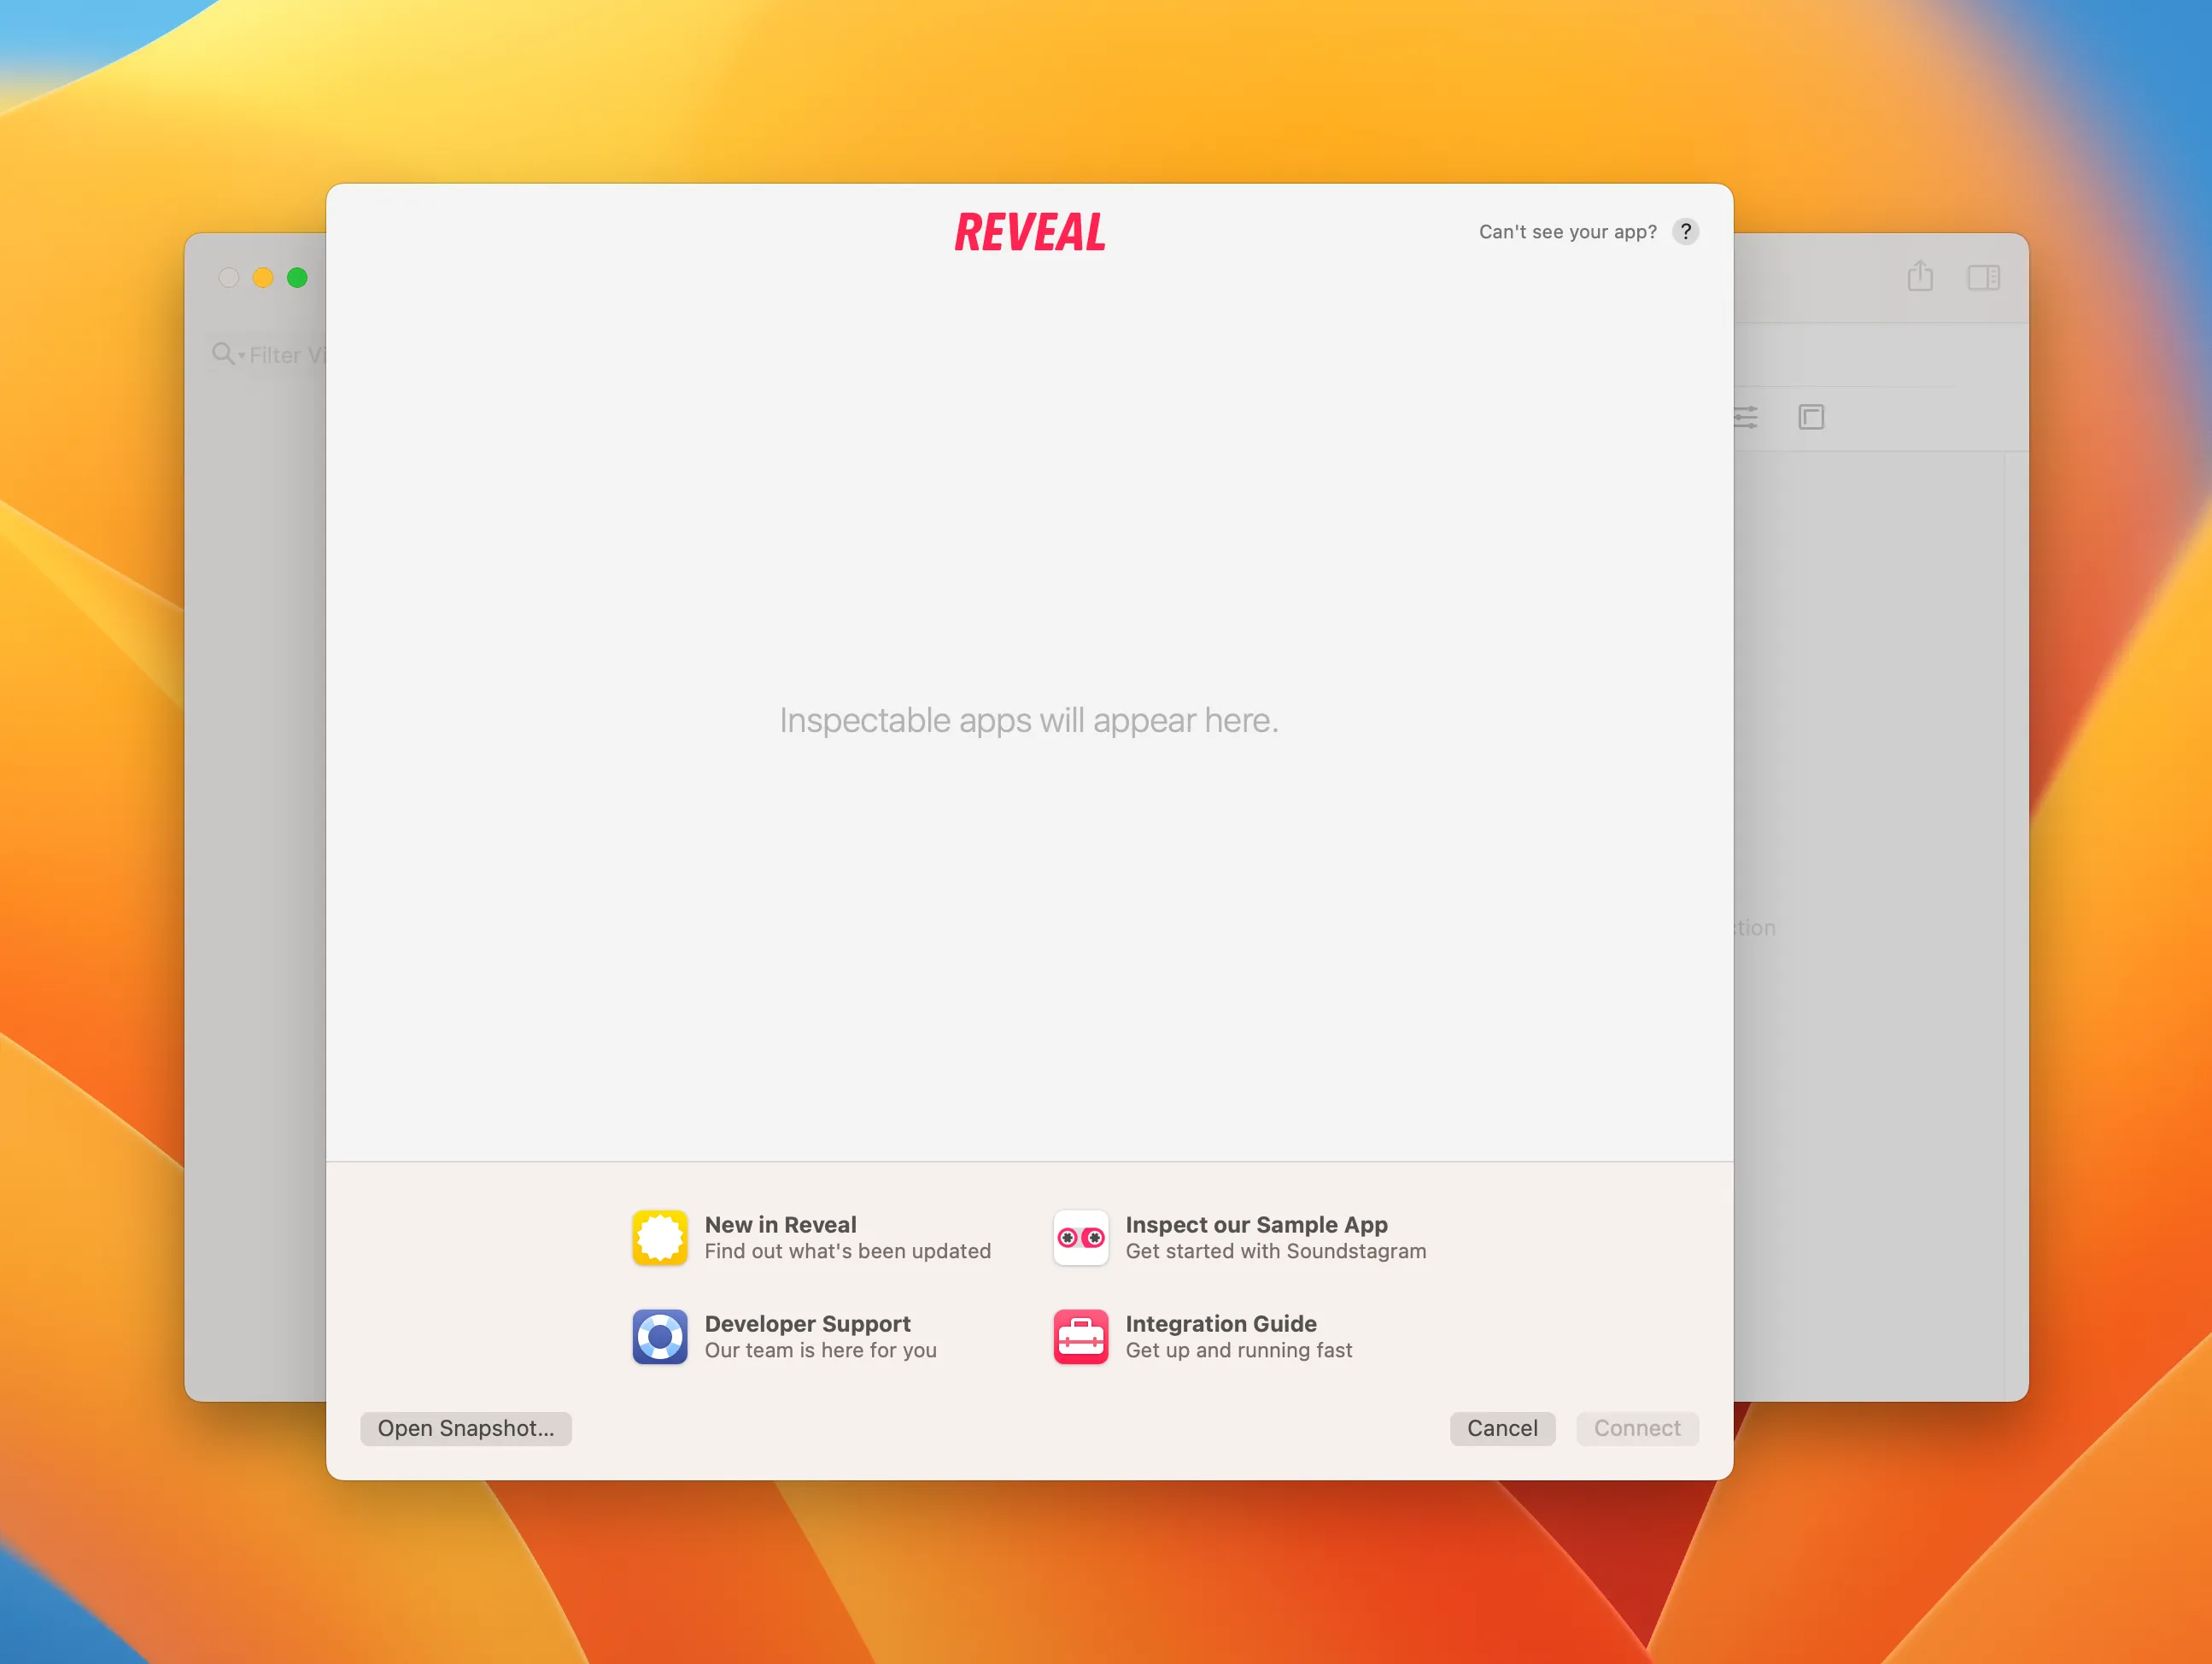Click the green zoom button in background window

pos(297,277)
